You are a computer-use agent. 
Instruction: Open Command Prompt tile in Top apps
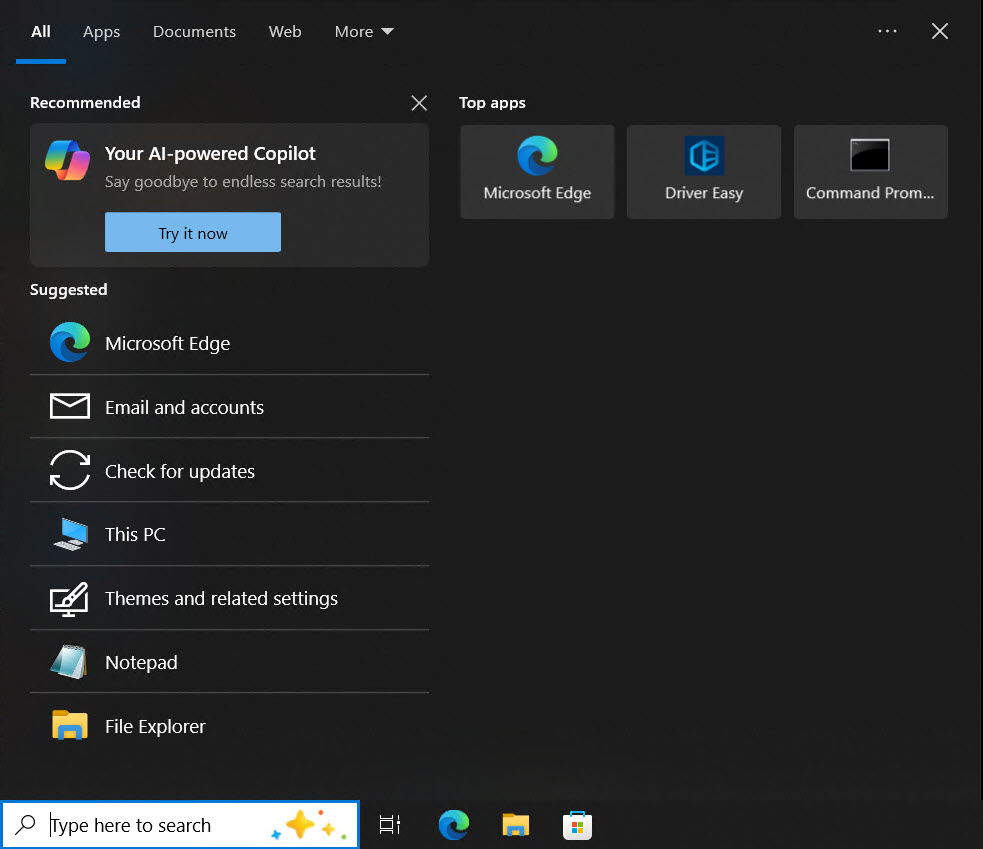[870, 171]
